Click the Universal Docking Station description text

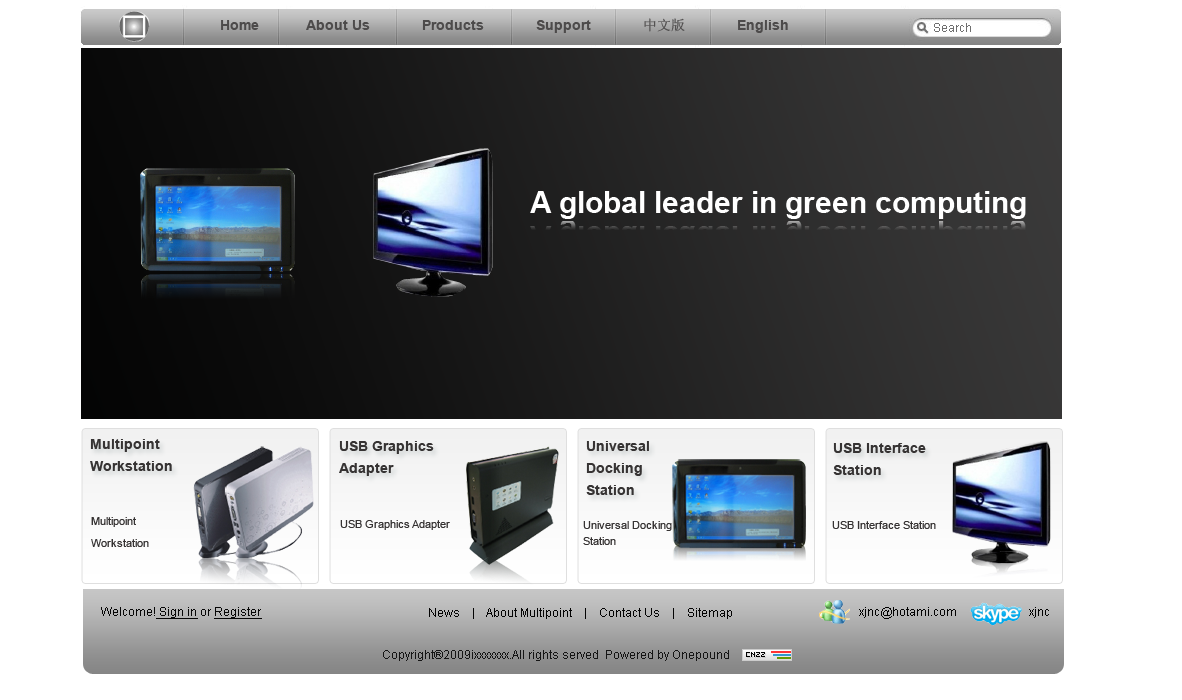pyautogui.click(x=626, y=533)
